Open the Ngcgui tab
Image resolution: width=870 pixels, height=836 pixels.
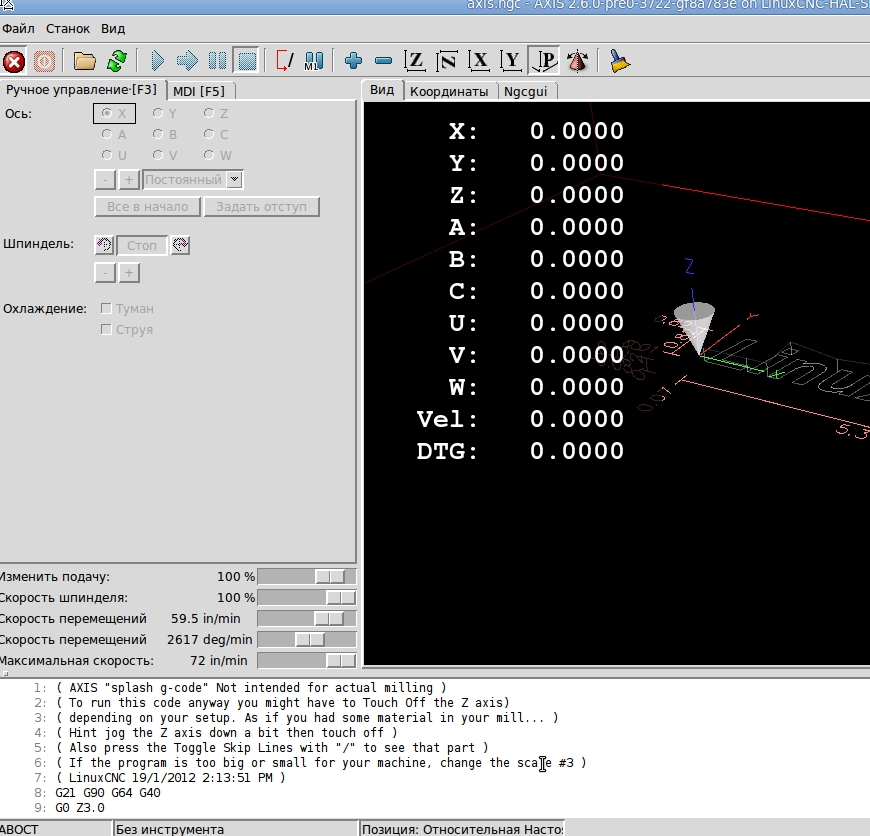(525, 91)
